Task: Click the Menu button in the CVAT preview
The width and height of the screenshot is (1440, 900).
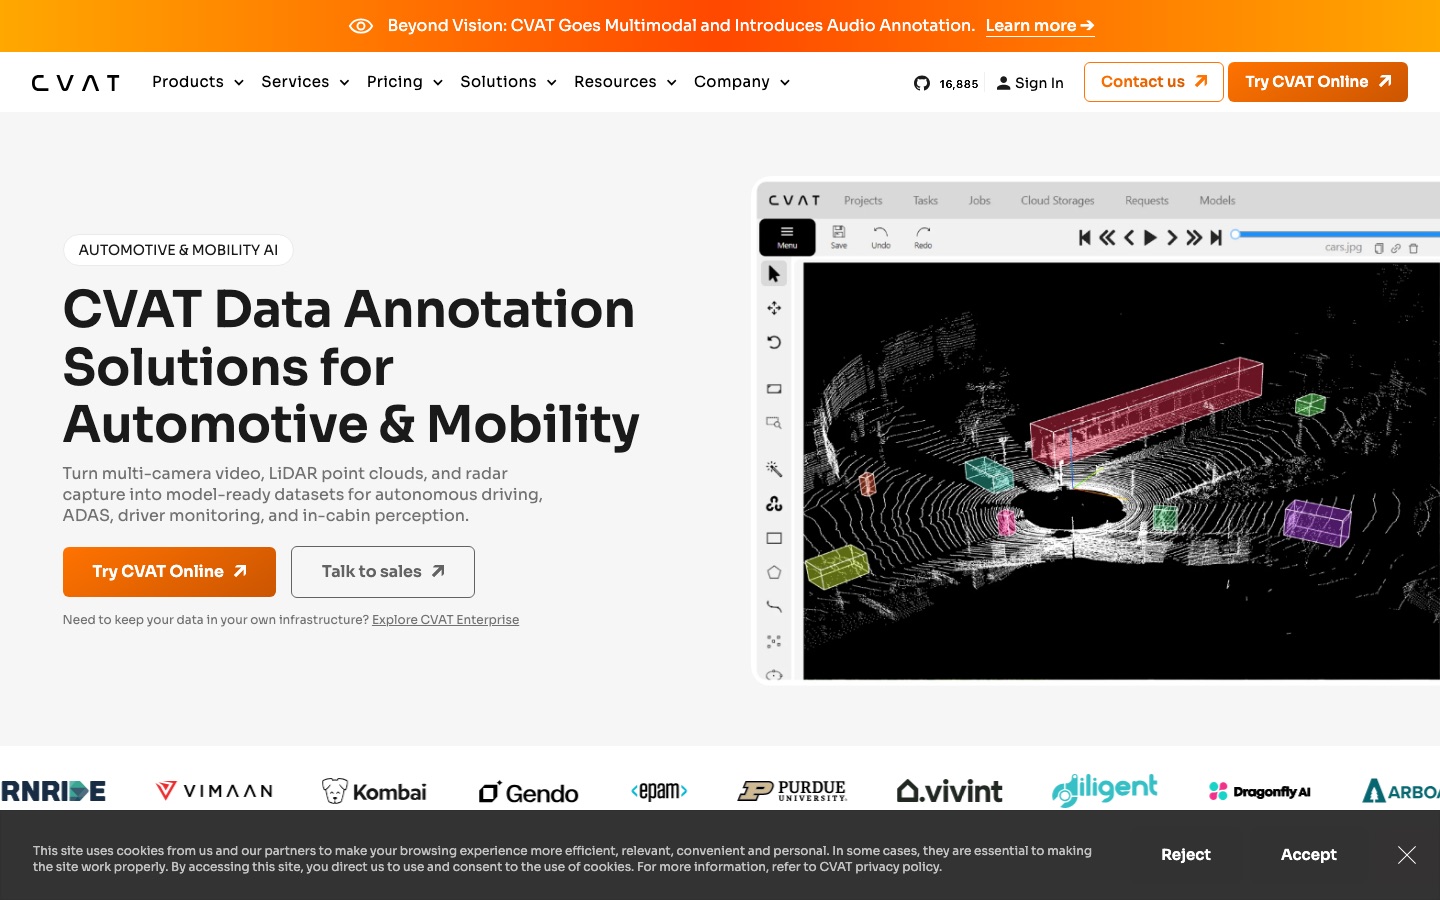Action: click(x=787, y=237)
